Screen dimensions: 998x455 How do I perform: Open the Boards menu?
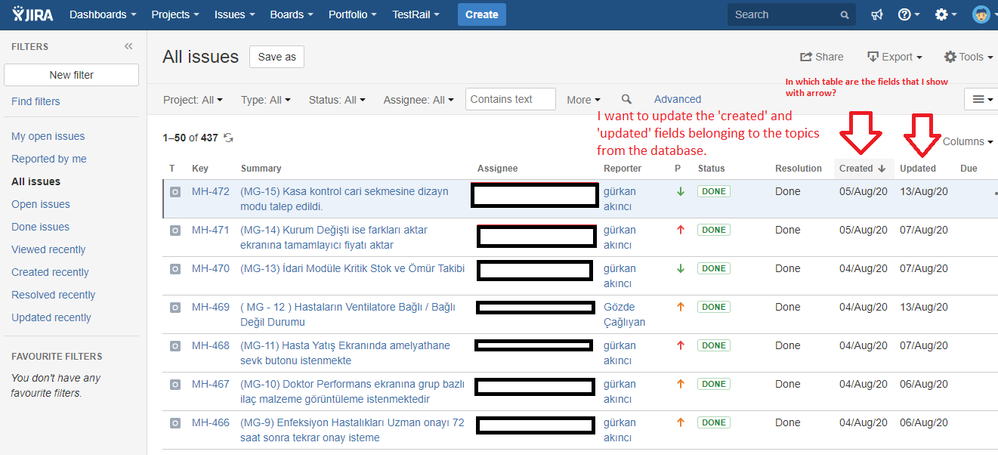291,15
